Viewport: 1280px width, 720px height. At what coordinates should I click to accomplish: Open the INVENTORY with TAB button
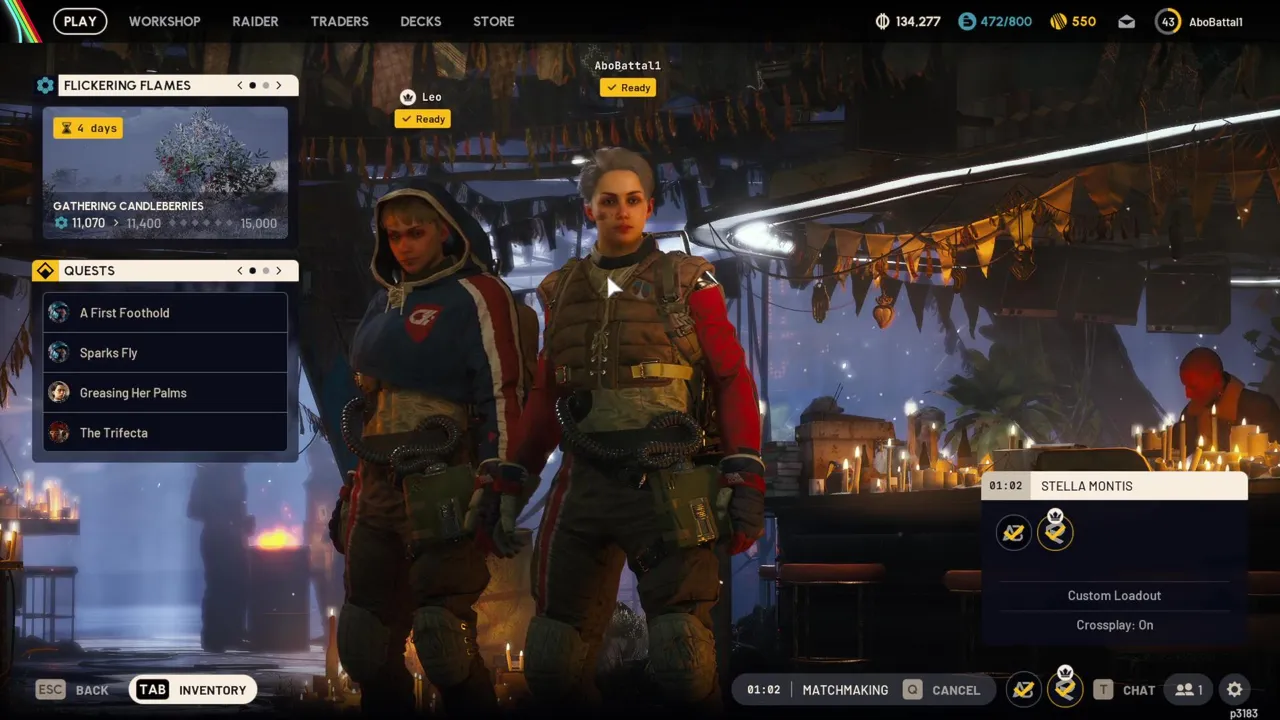pyautogui.click(x=193, y=690)
